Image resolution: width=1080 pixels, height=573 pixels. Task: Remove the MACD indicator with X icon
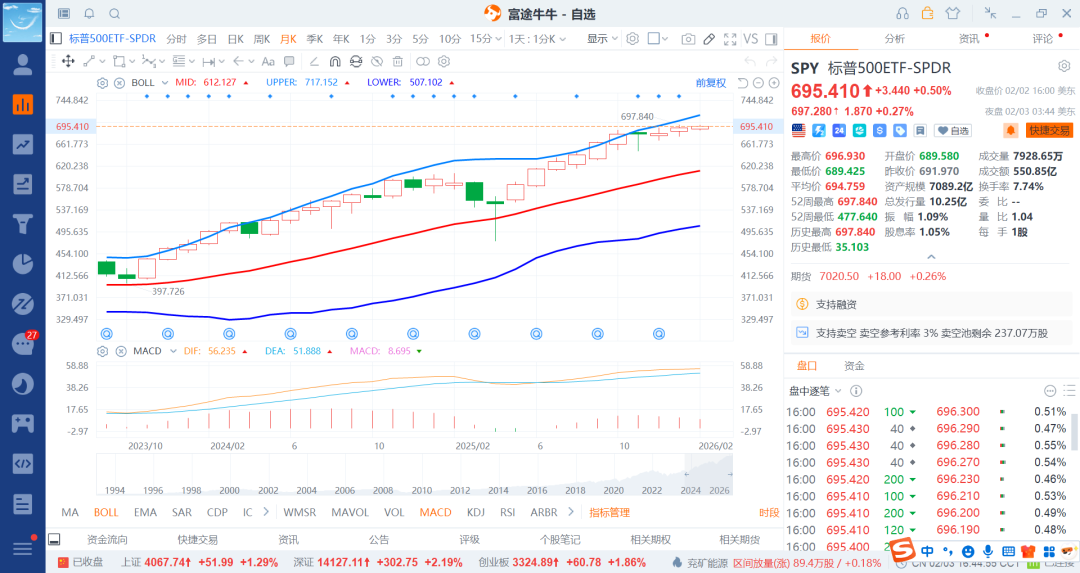pos(121,351)
